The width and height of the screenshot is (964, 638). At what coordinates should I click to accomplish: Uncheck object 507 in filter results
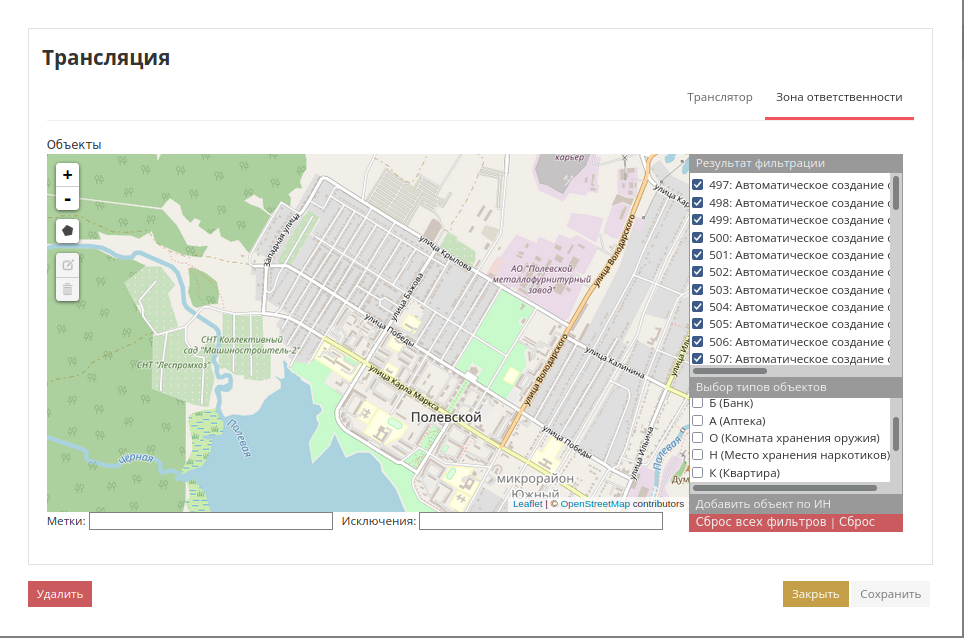coord(698,359)
